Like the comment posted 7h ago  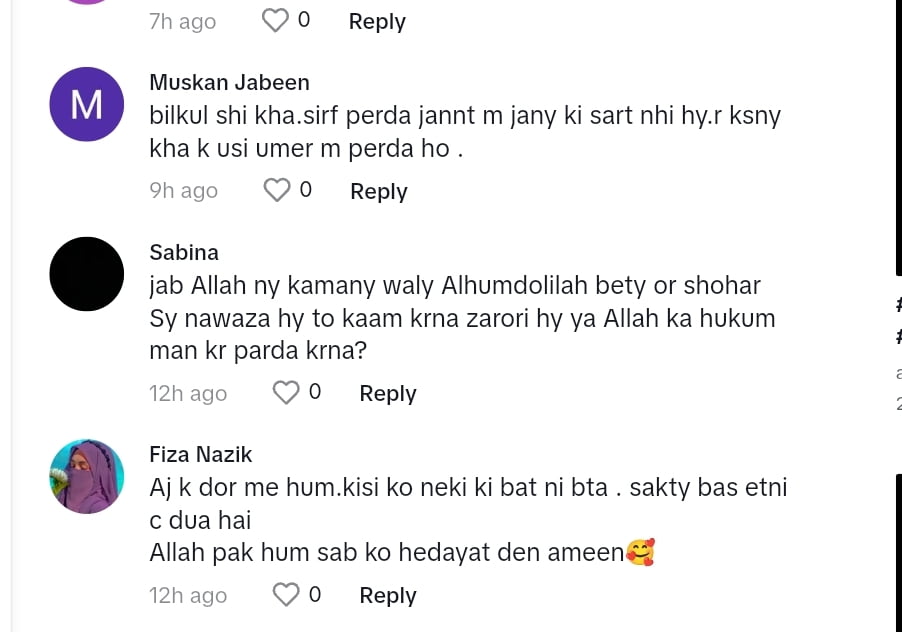click(x=275, y=21)
